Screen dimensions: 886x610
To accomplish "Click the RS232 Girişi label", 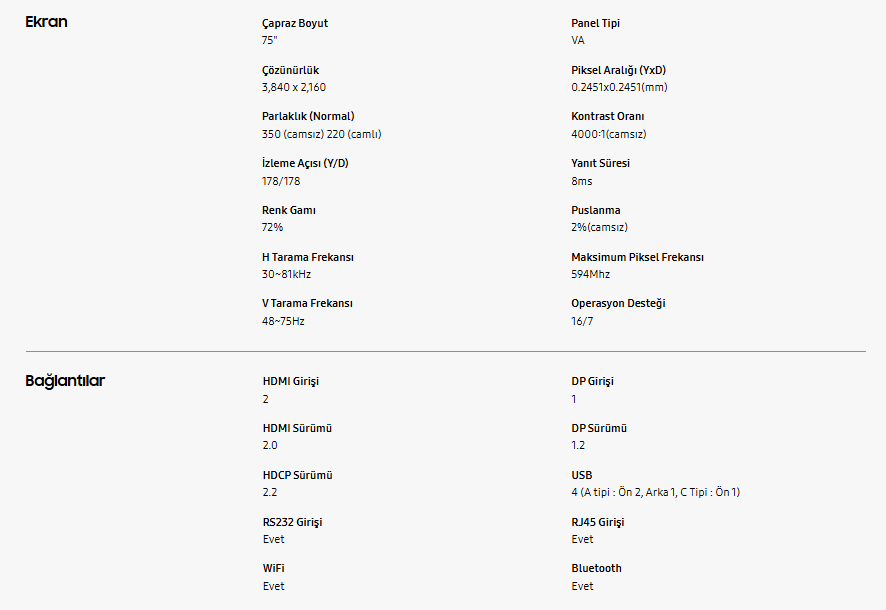I will 292,522.
